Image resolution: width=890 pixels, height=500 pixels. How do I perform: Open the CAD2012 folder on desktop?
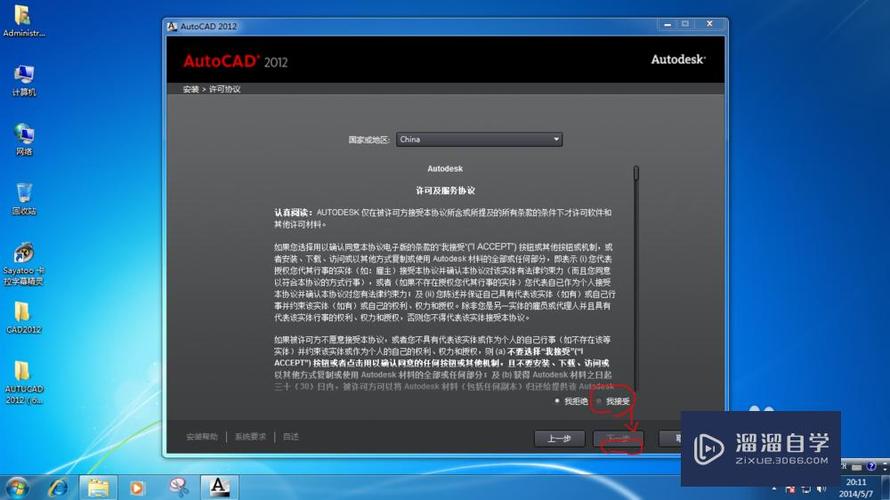[x=23, y=317]
